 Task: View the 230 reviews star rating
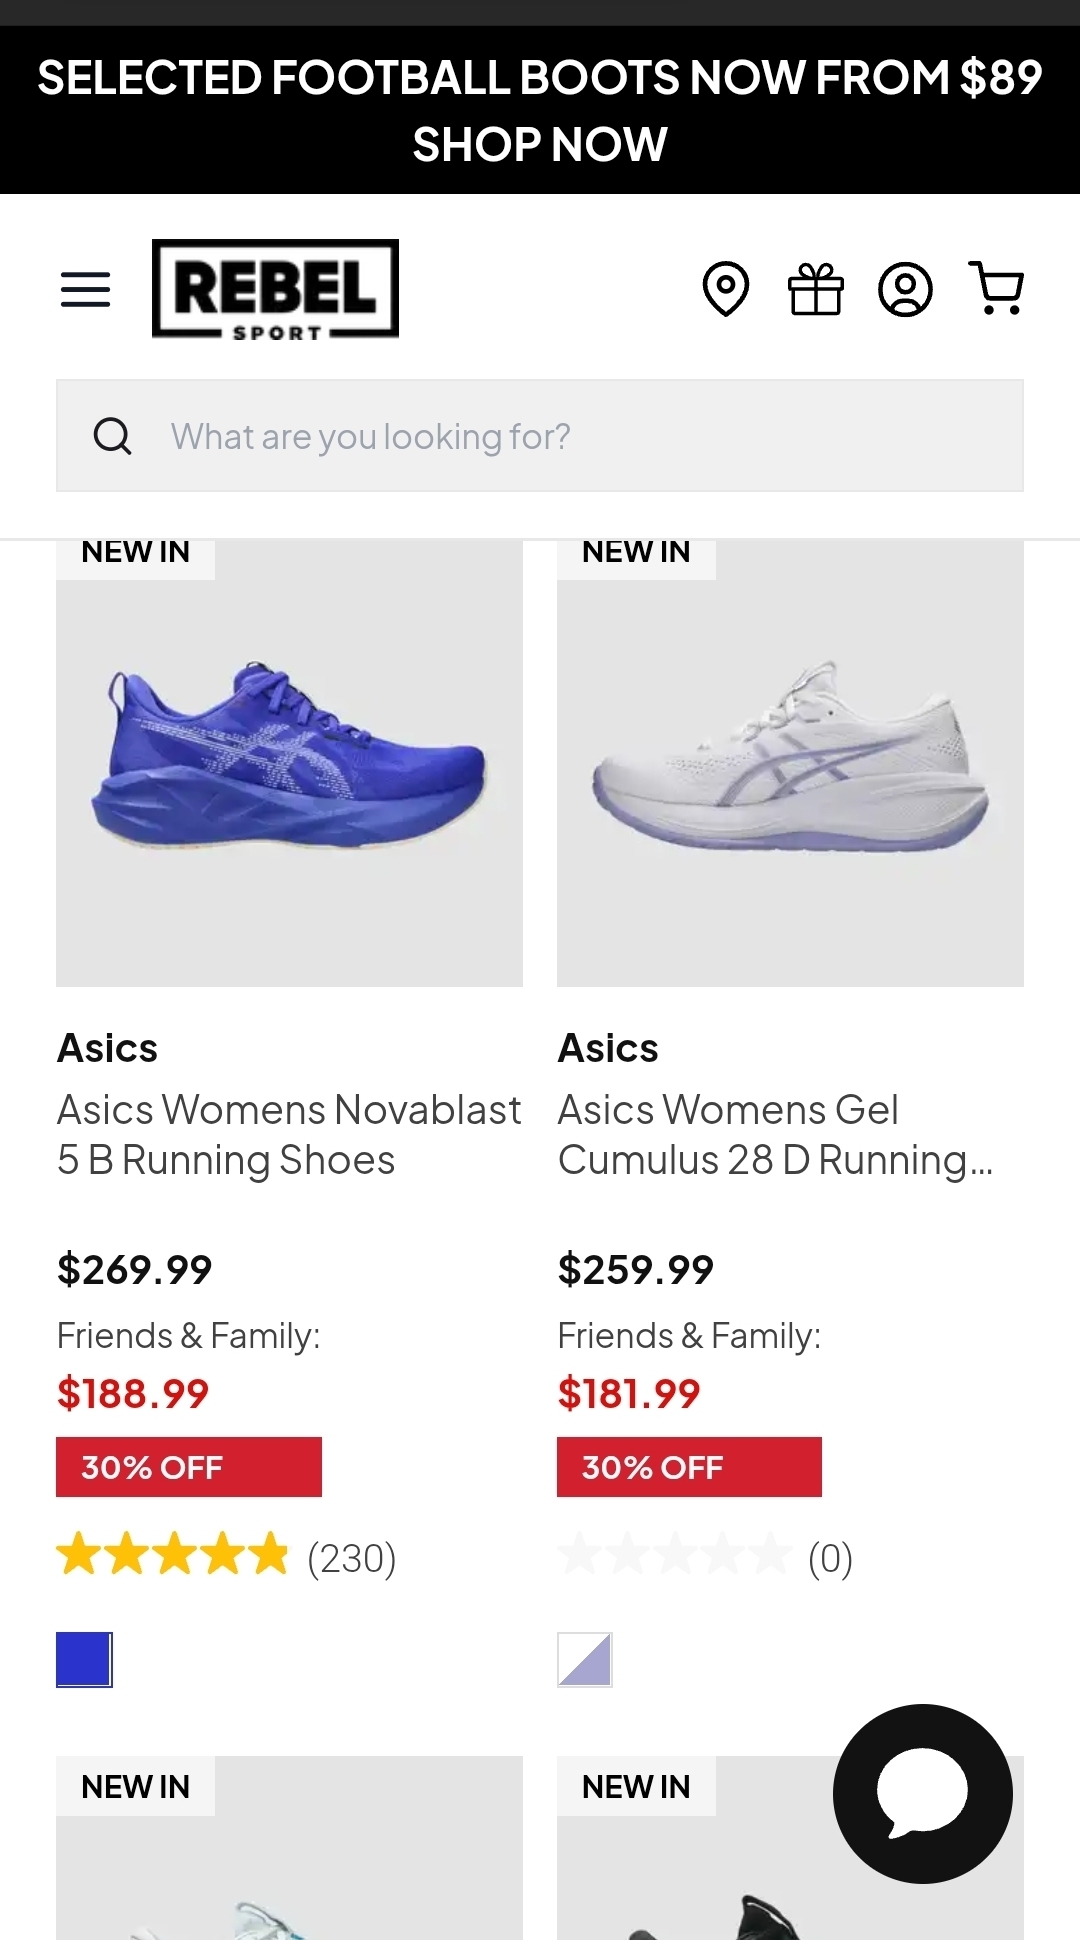226,1557
